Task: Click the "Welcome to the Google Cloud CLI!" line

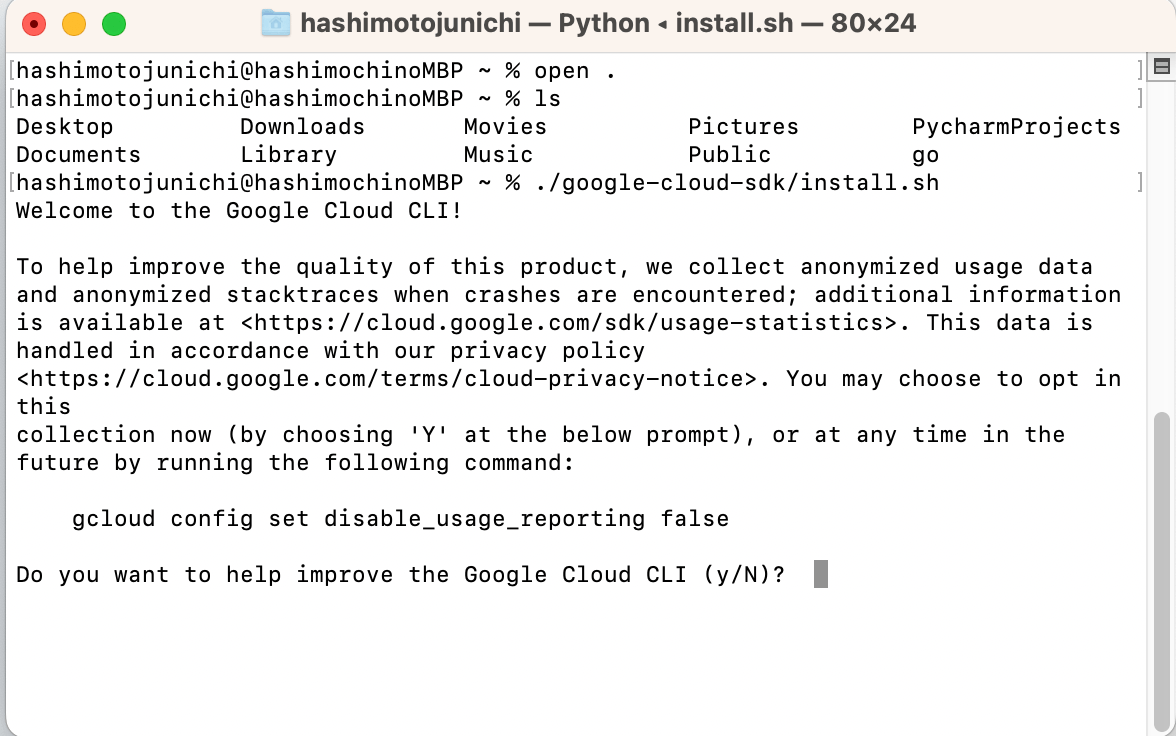Action: [x=240, y=211]
